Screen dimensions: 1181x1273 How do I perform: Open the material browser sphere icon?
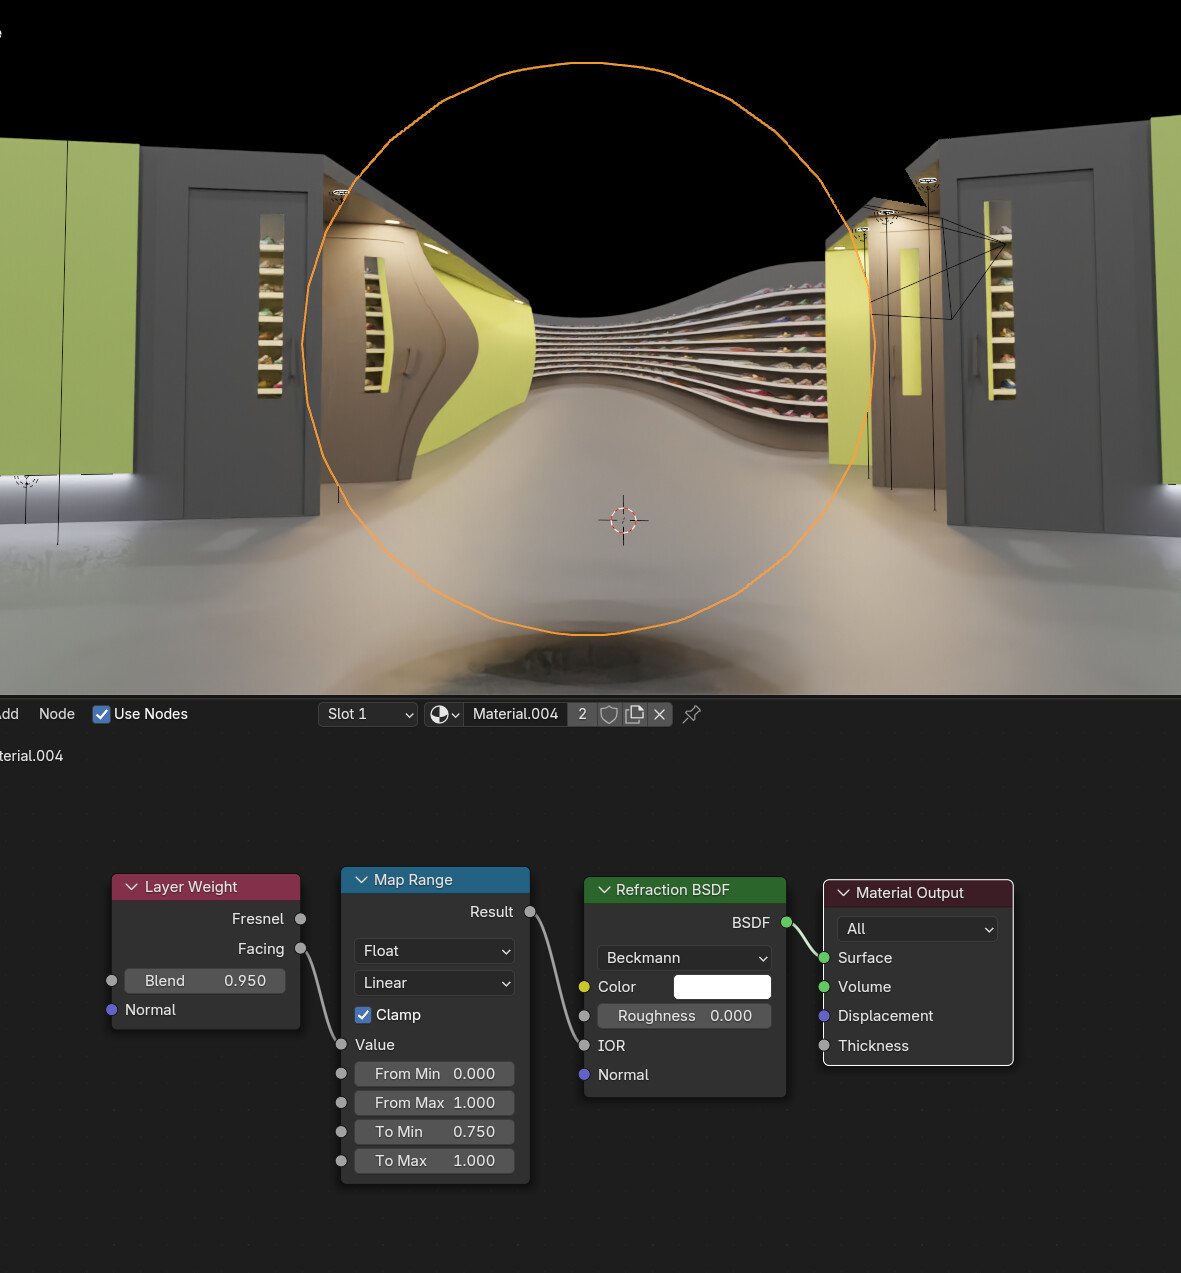[443, 714]
